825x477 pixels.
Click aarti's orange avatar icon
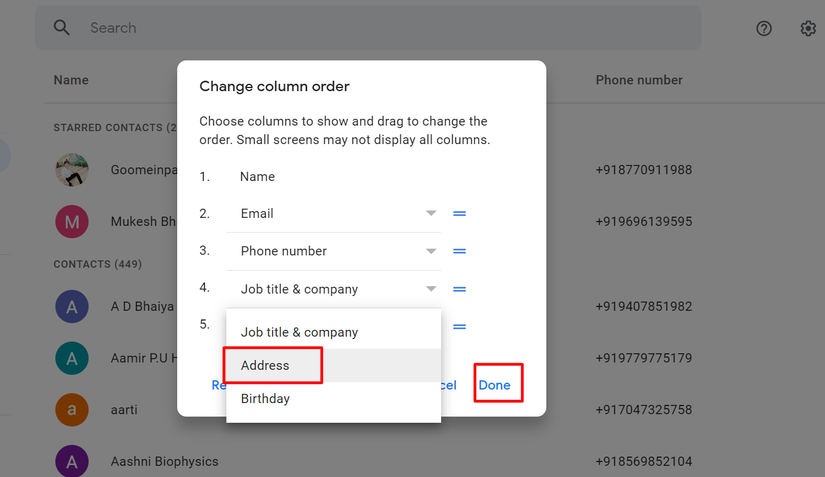click(72, 410)
